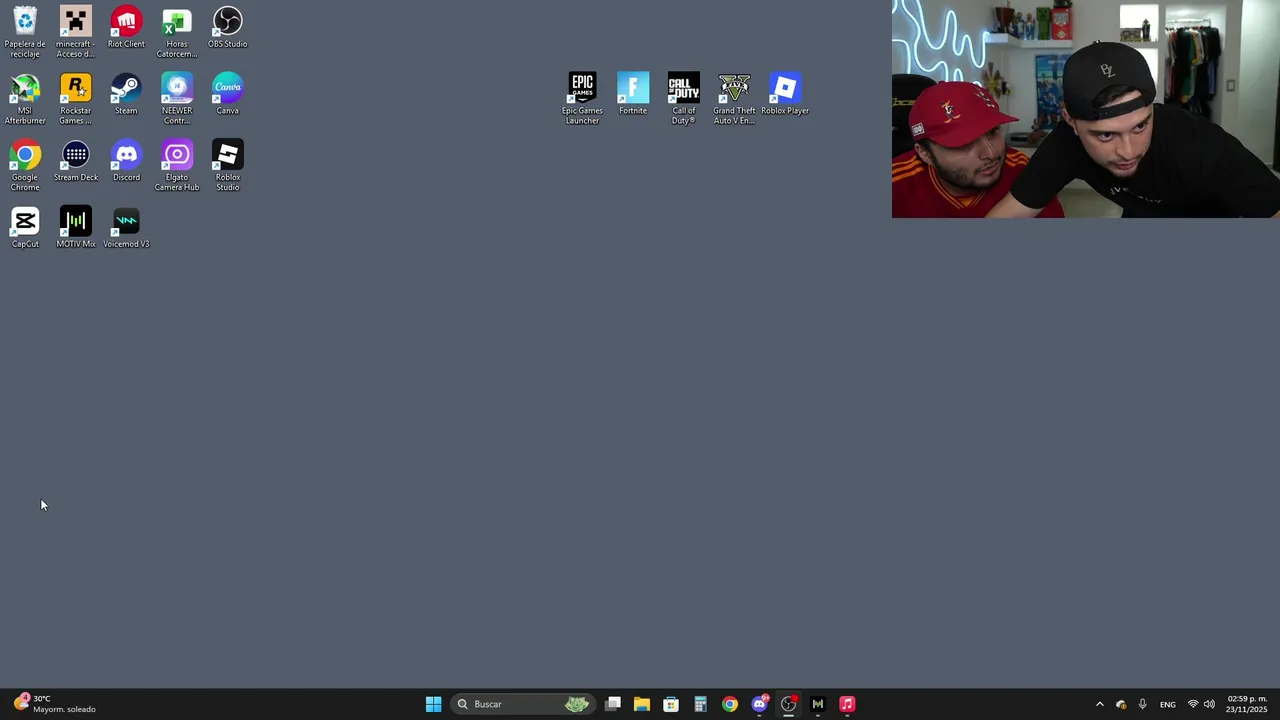Open the Calculator from the taskbar
1280x720 pixels.
(700, 704)
